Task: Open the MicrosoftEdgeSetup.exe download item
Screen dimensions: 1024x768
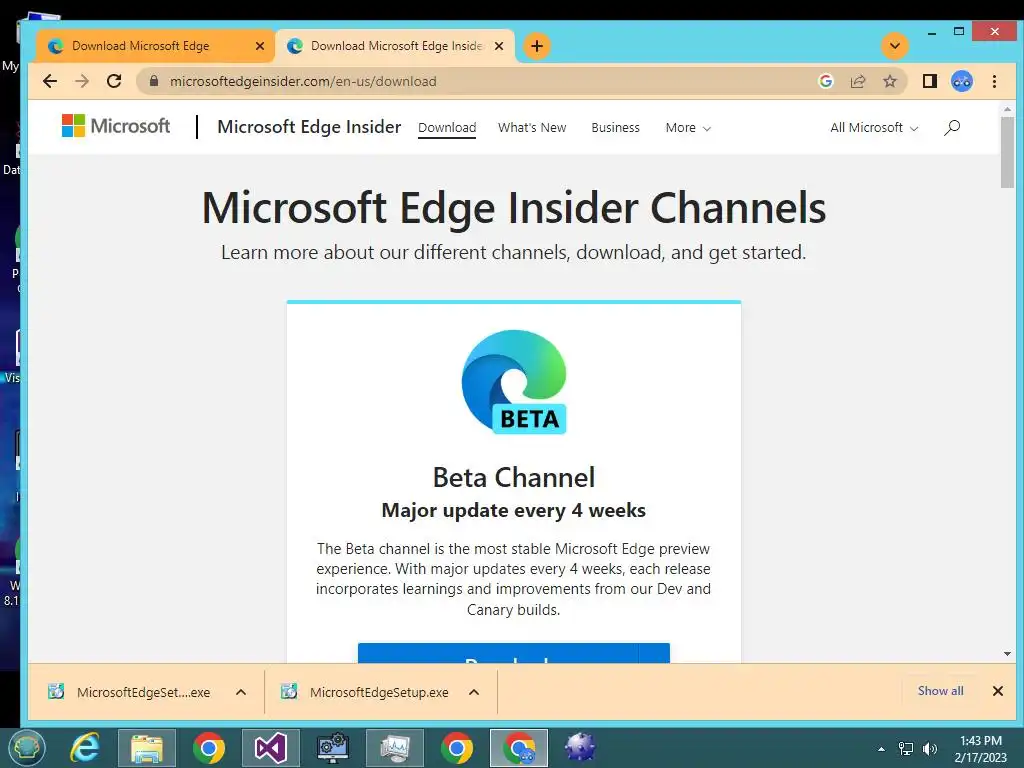Action: tap(366, 692)
